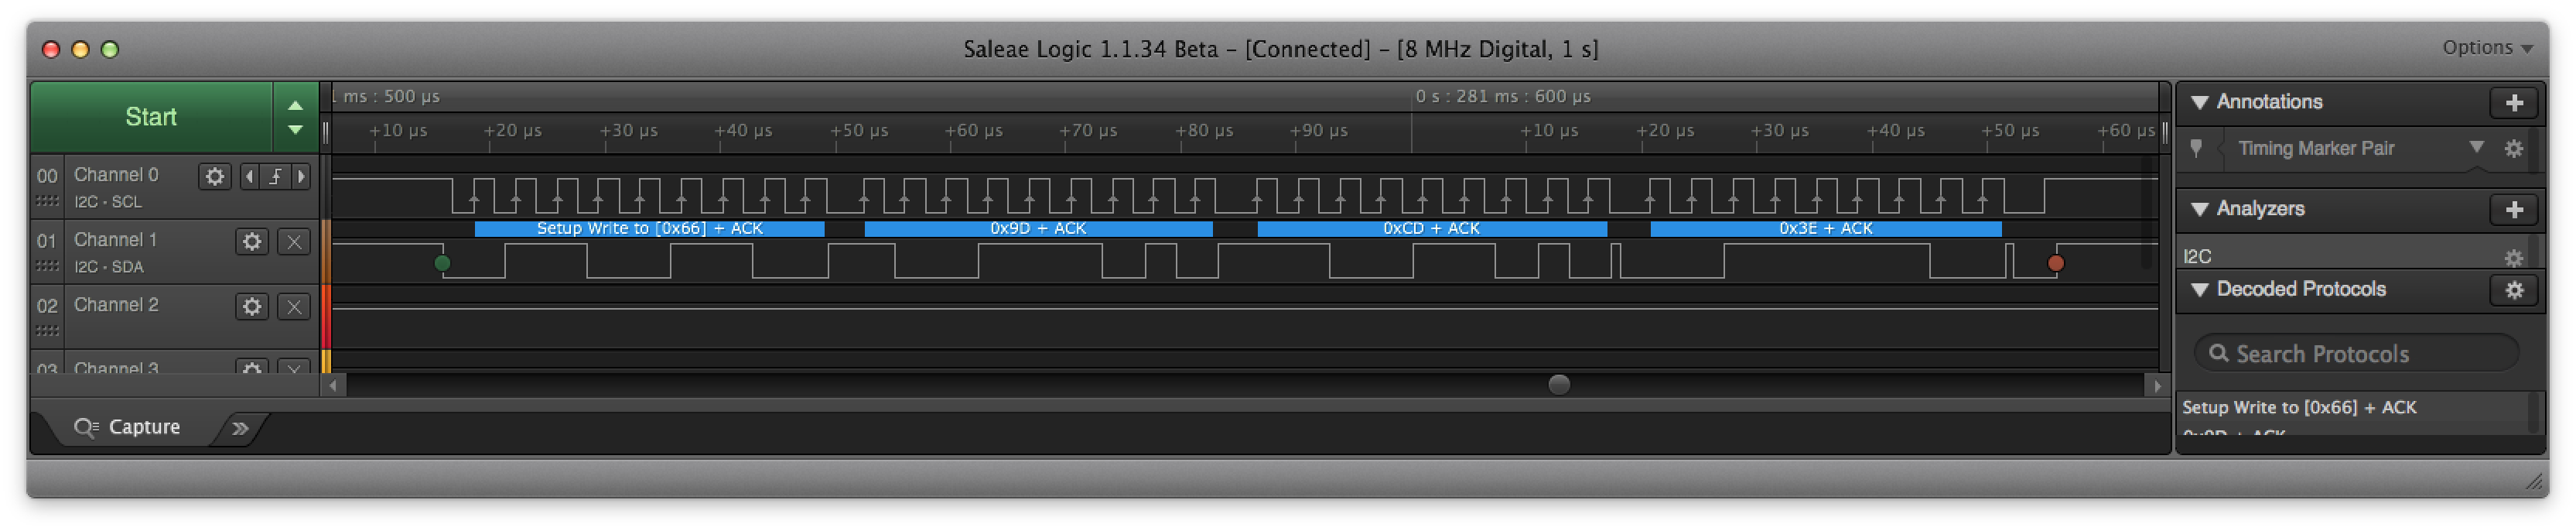Set rising edge trigger on Channel 0
Viewport: 2576px width, 531px height.
275,177
